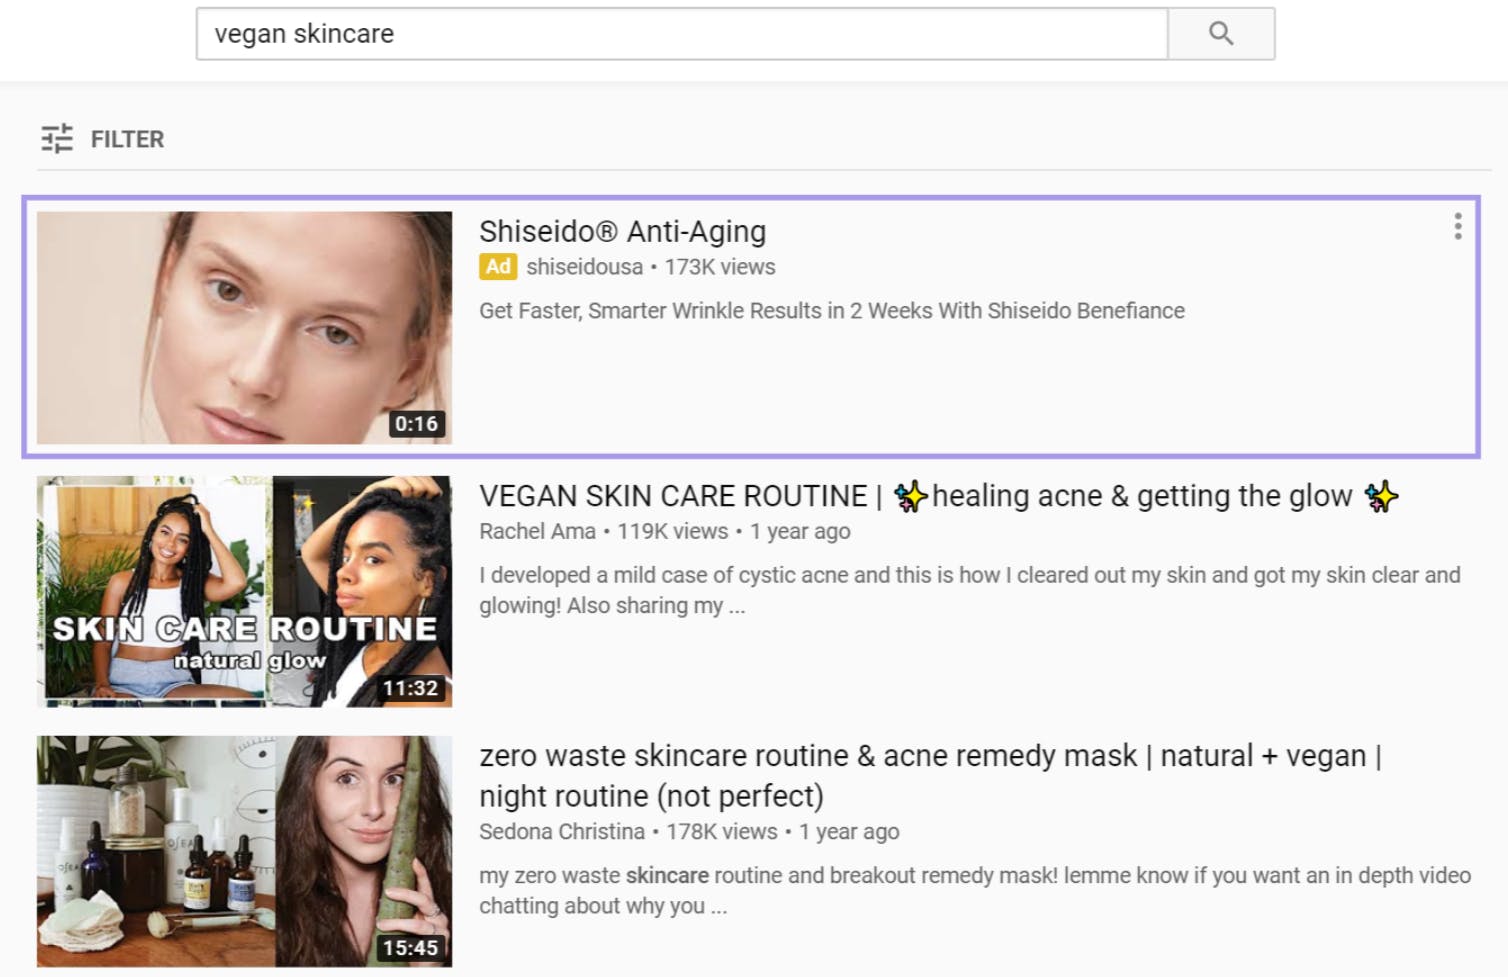The image size is (1508, 977).
Task: Click '119K views • 1 year ago' text
Action: tap(734, 532)
